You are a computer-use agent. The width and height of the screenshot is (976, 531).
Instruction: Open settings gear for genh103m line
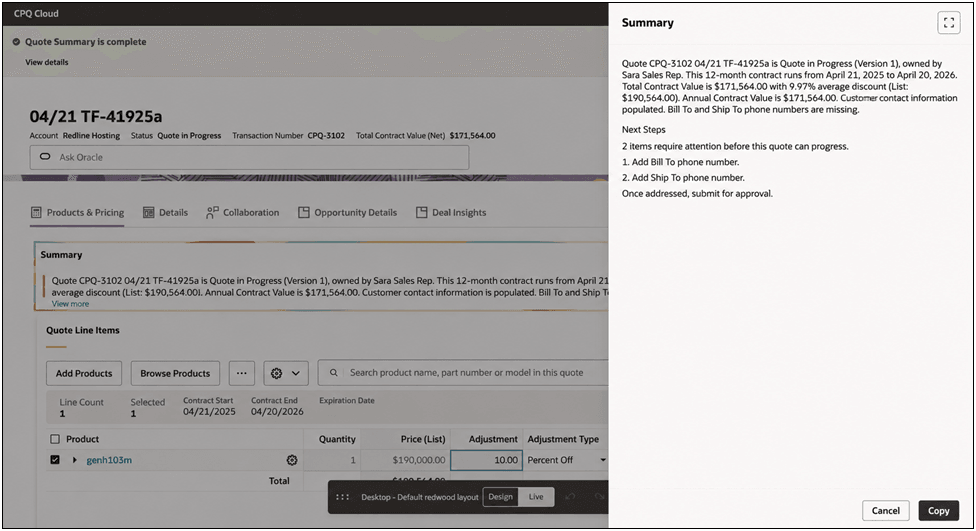pyautogui.click(x=292, y=460)
